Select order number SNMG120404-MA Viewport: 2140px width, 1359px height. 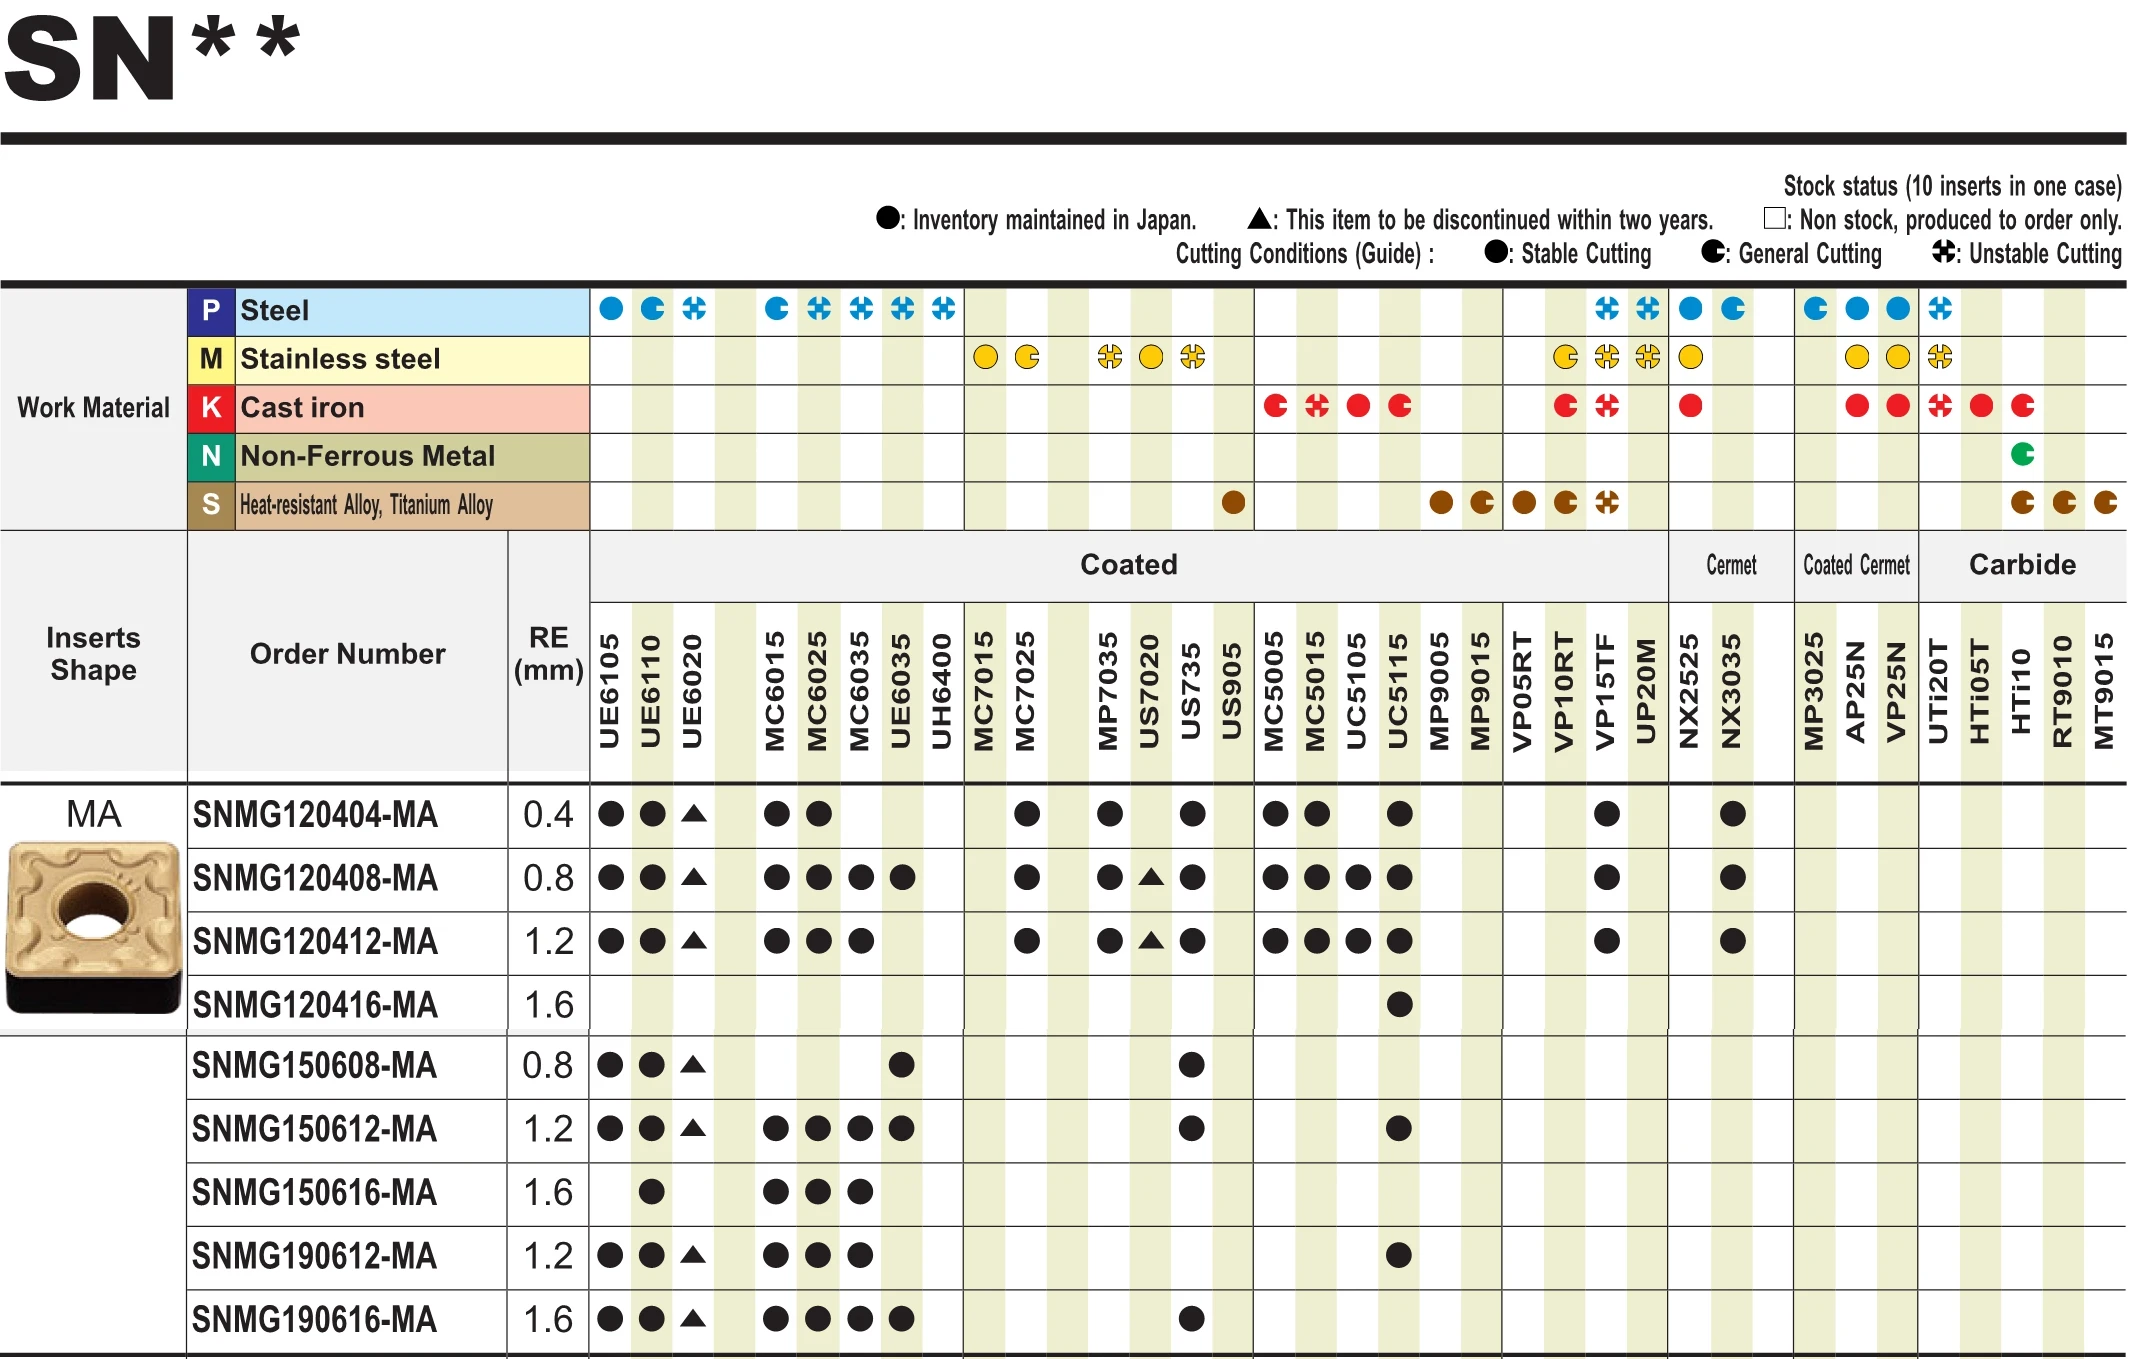(315, 815)
